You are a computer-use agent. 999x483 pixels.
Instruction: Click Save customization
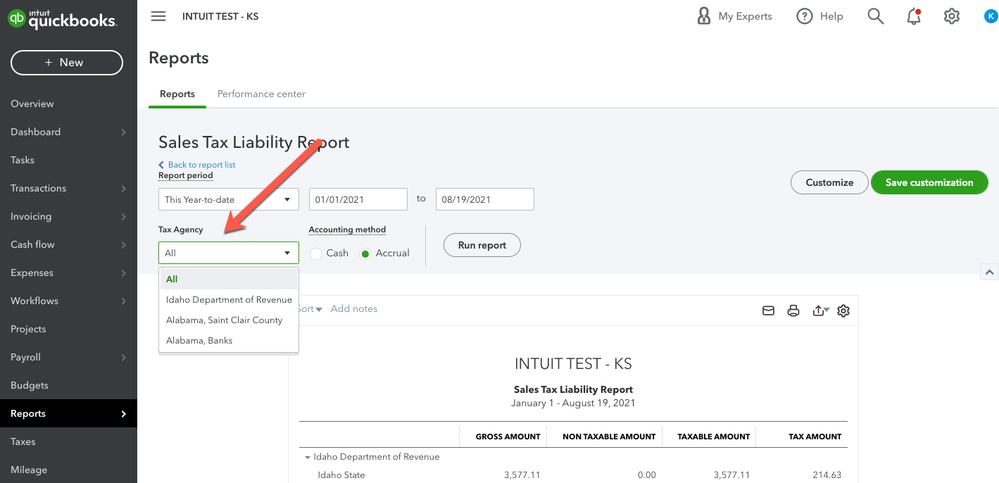point(929,182)
